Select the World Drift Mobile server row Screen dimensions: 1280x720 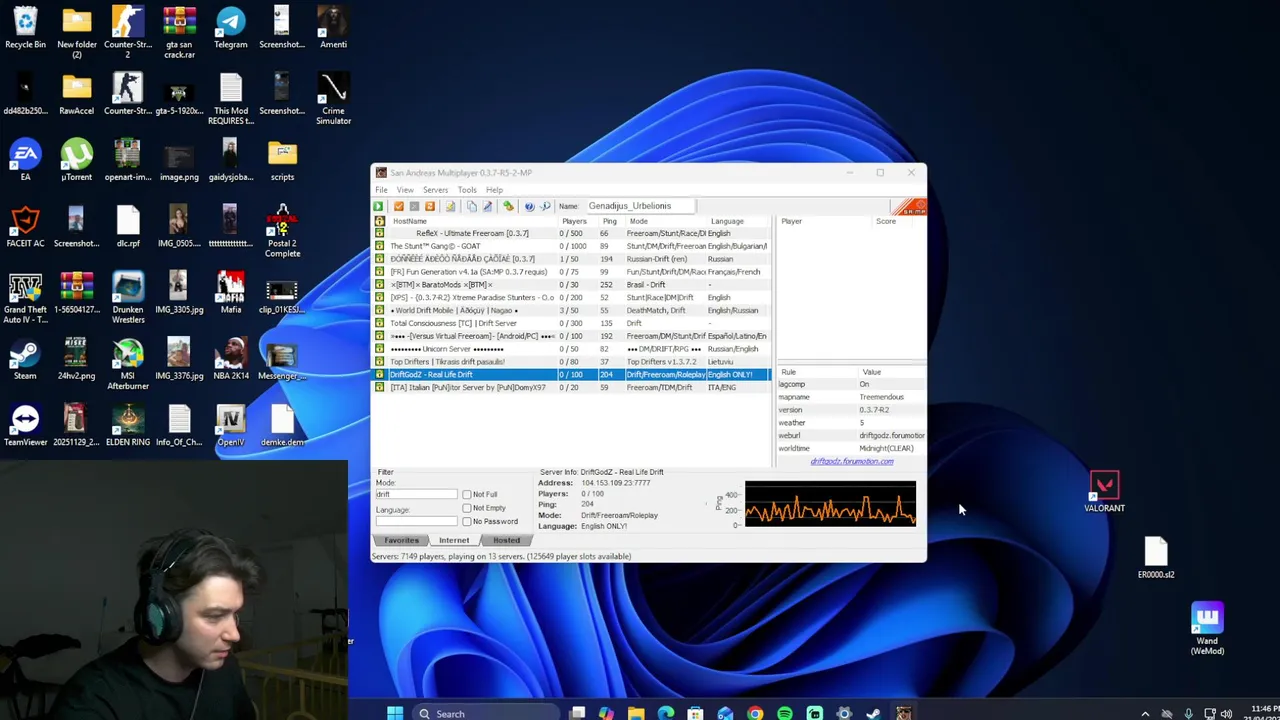[x=571, y=310]
